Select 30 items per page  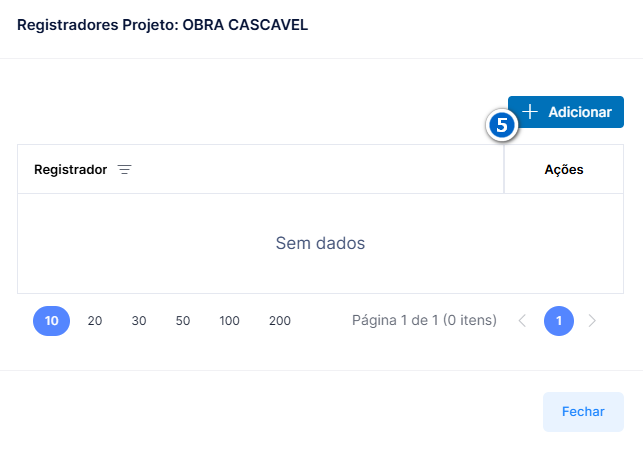click(139, 321)
